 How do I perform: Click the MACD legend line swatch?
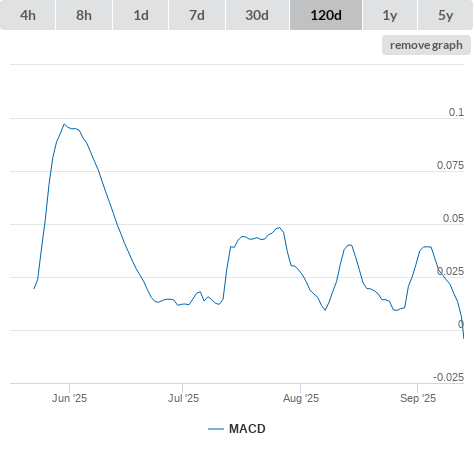[x=216, y=429]
